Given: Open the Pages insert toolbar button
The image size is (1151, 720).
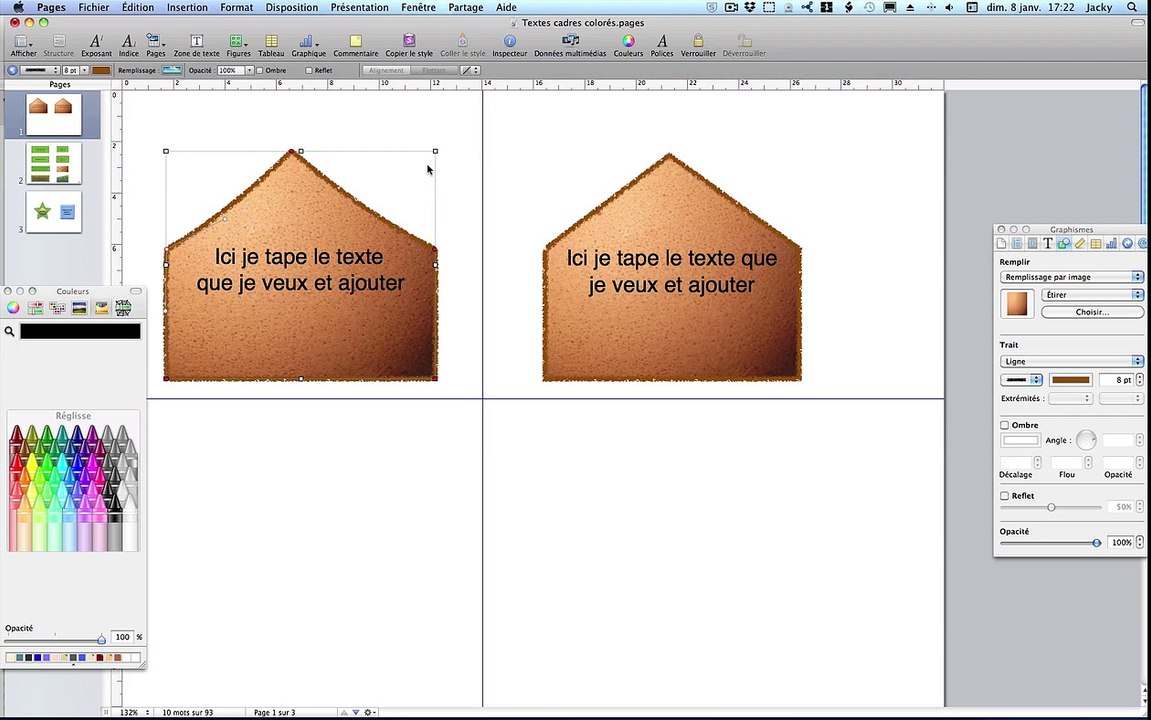Looking at the screenshot, I should tap(156, 46).
